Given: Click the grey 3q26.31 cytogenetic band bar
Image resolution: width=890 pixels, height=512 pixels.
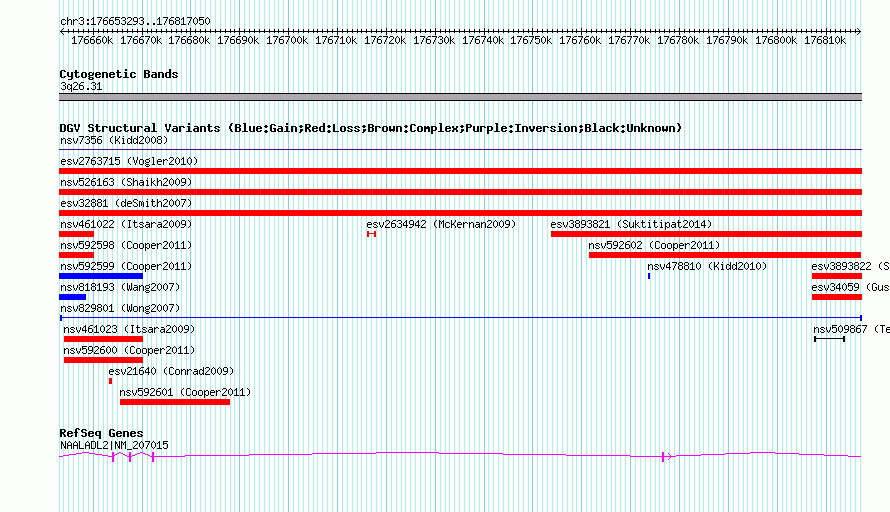Looking at the screenshot, I should [x=460, y=97].
